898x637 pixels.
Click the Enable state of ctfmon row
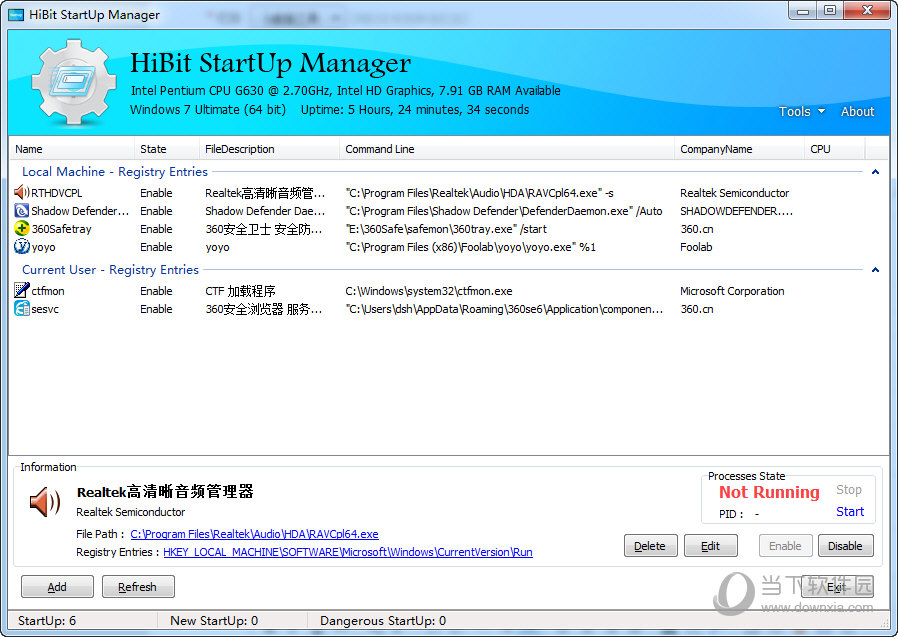pos(156,291)
